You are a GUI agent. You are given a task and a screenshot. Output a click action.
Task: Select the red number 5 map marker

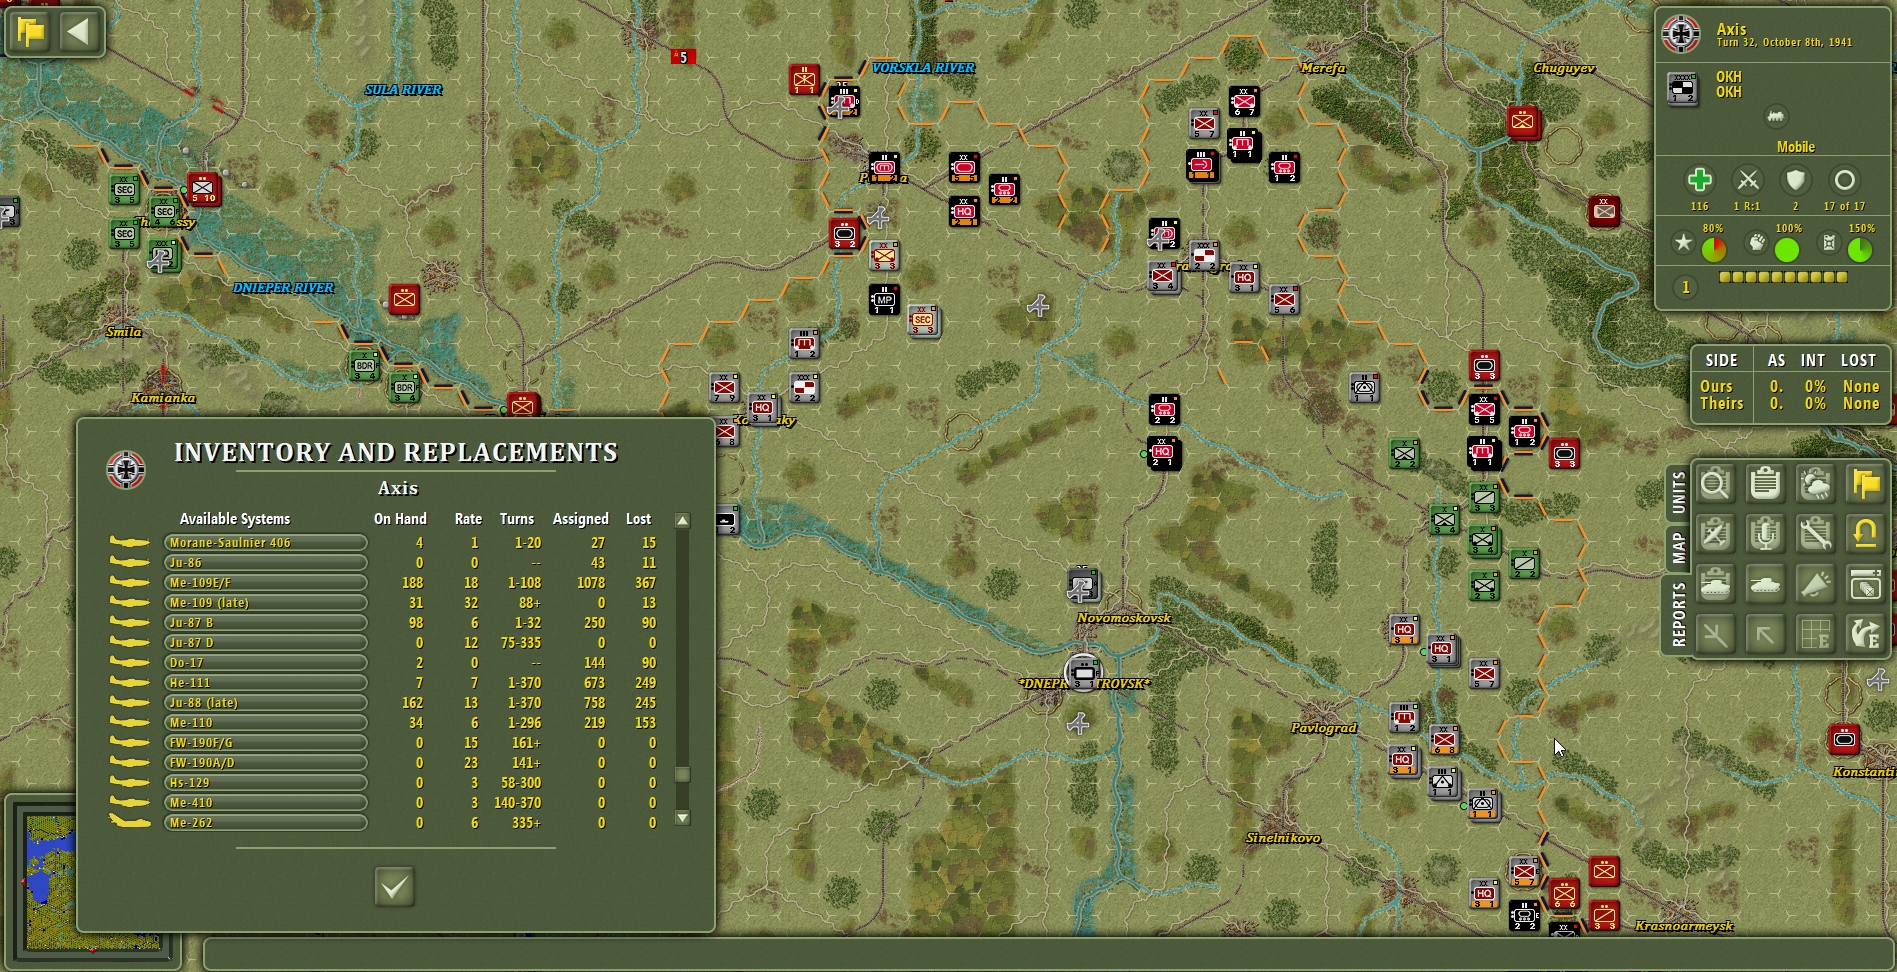coord(683,57)
